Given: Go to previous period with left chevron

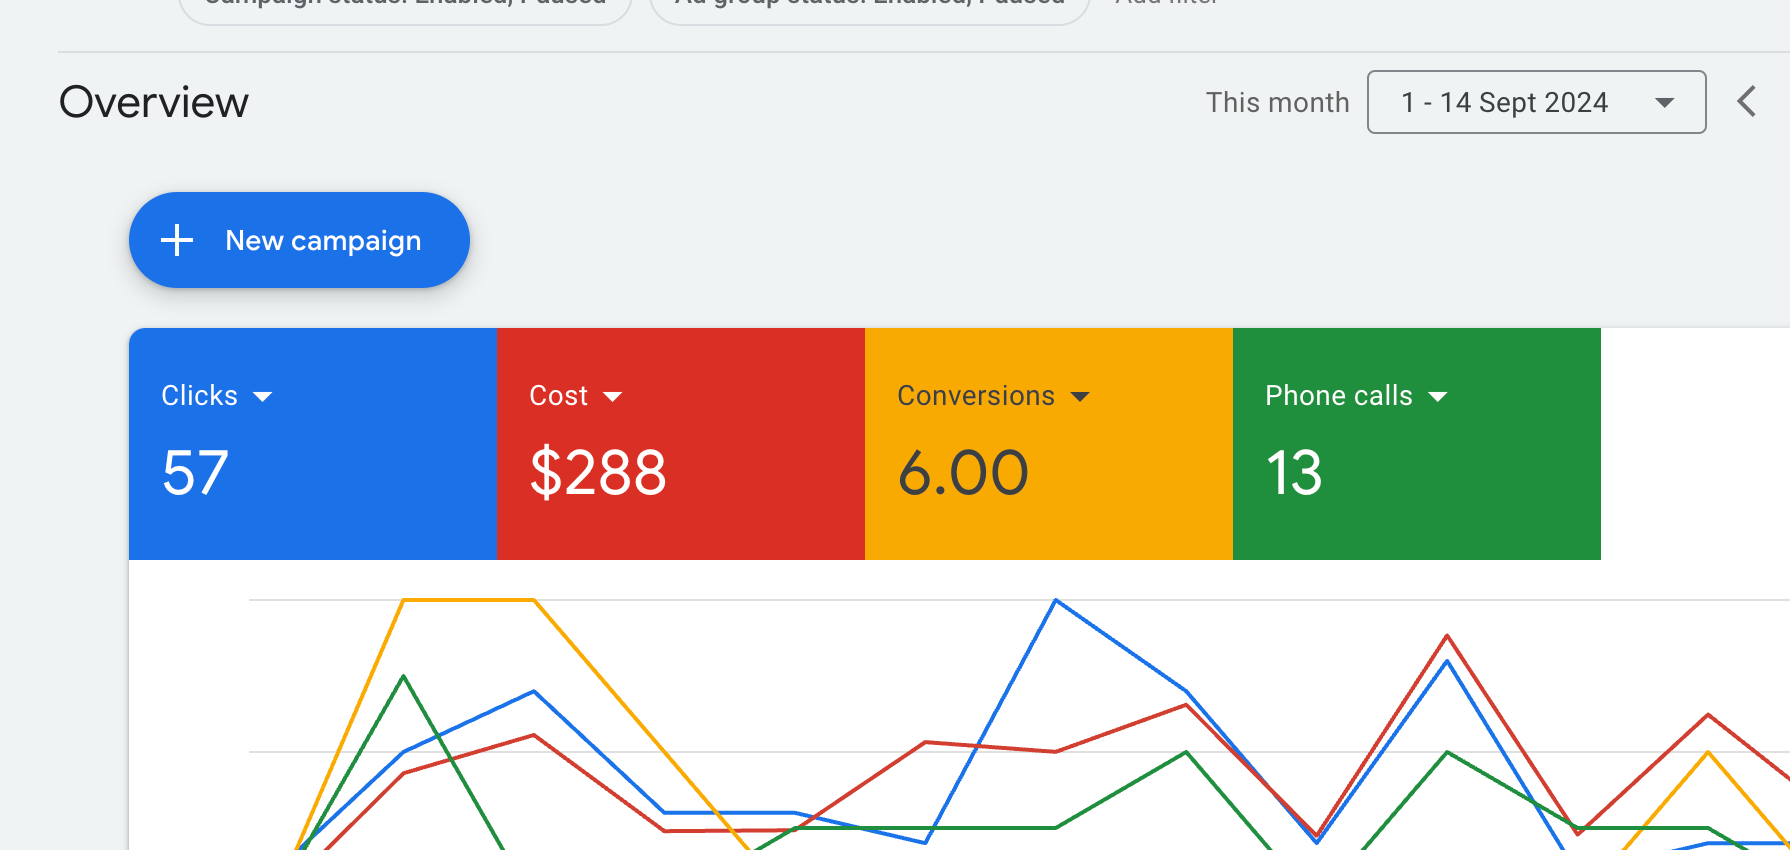Looking at the screenshot, I should 1746,101.
